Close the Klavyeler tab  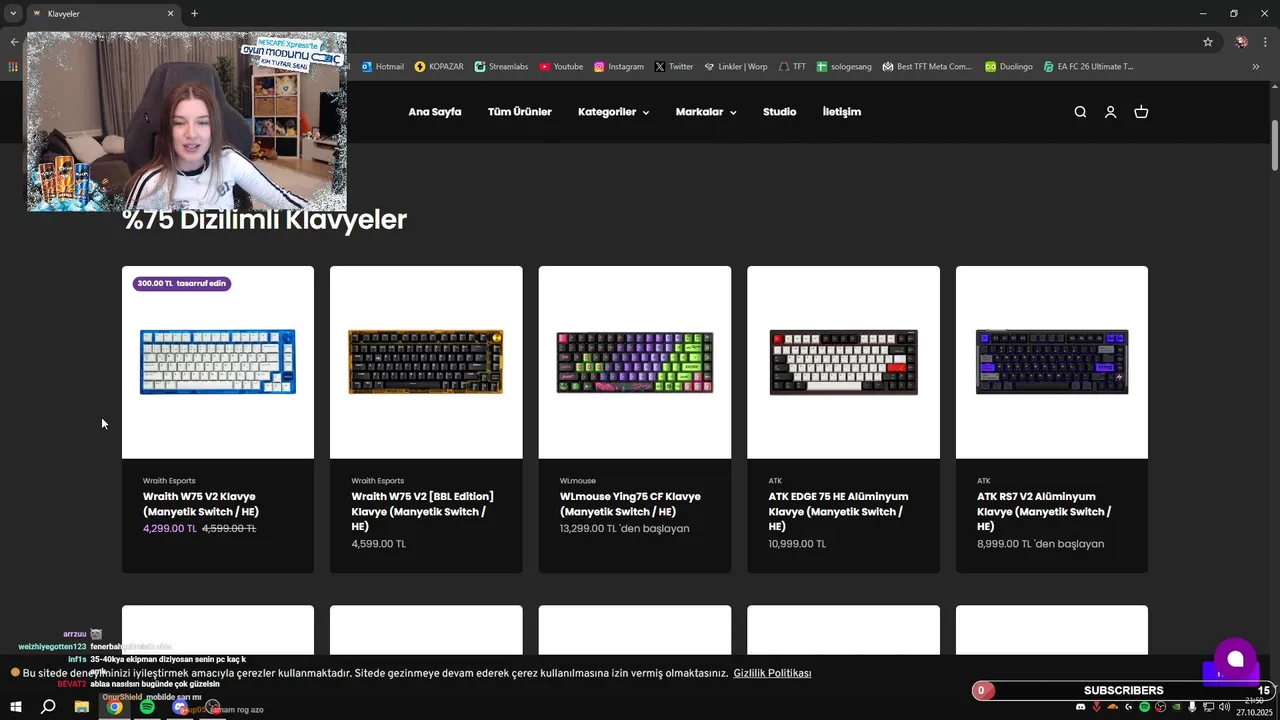170,13
